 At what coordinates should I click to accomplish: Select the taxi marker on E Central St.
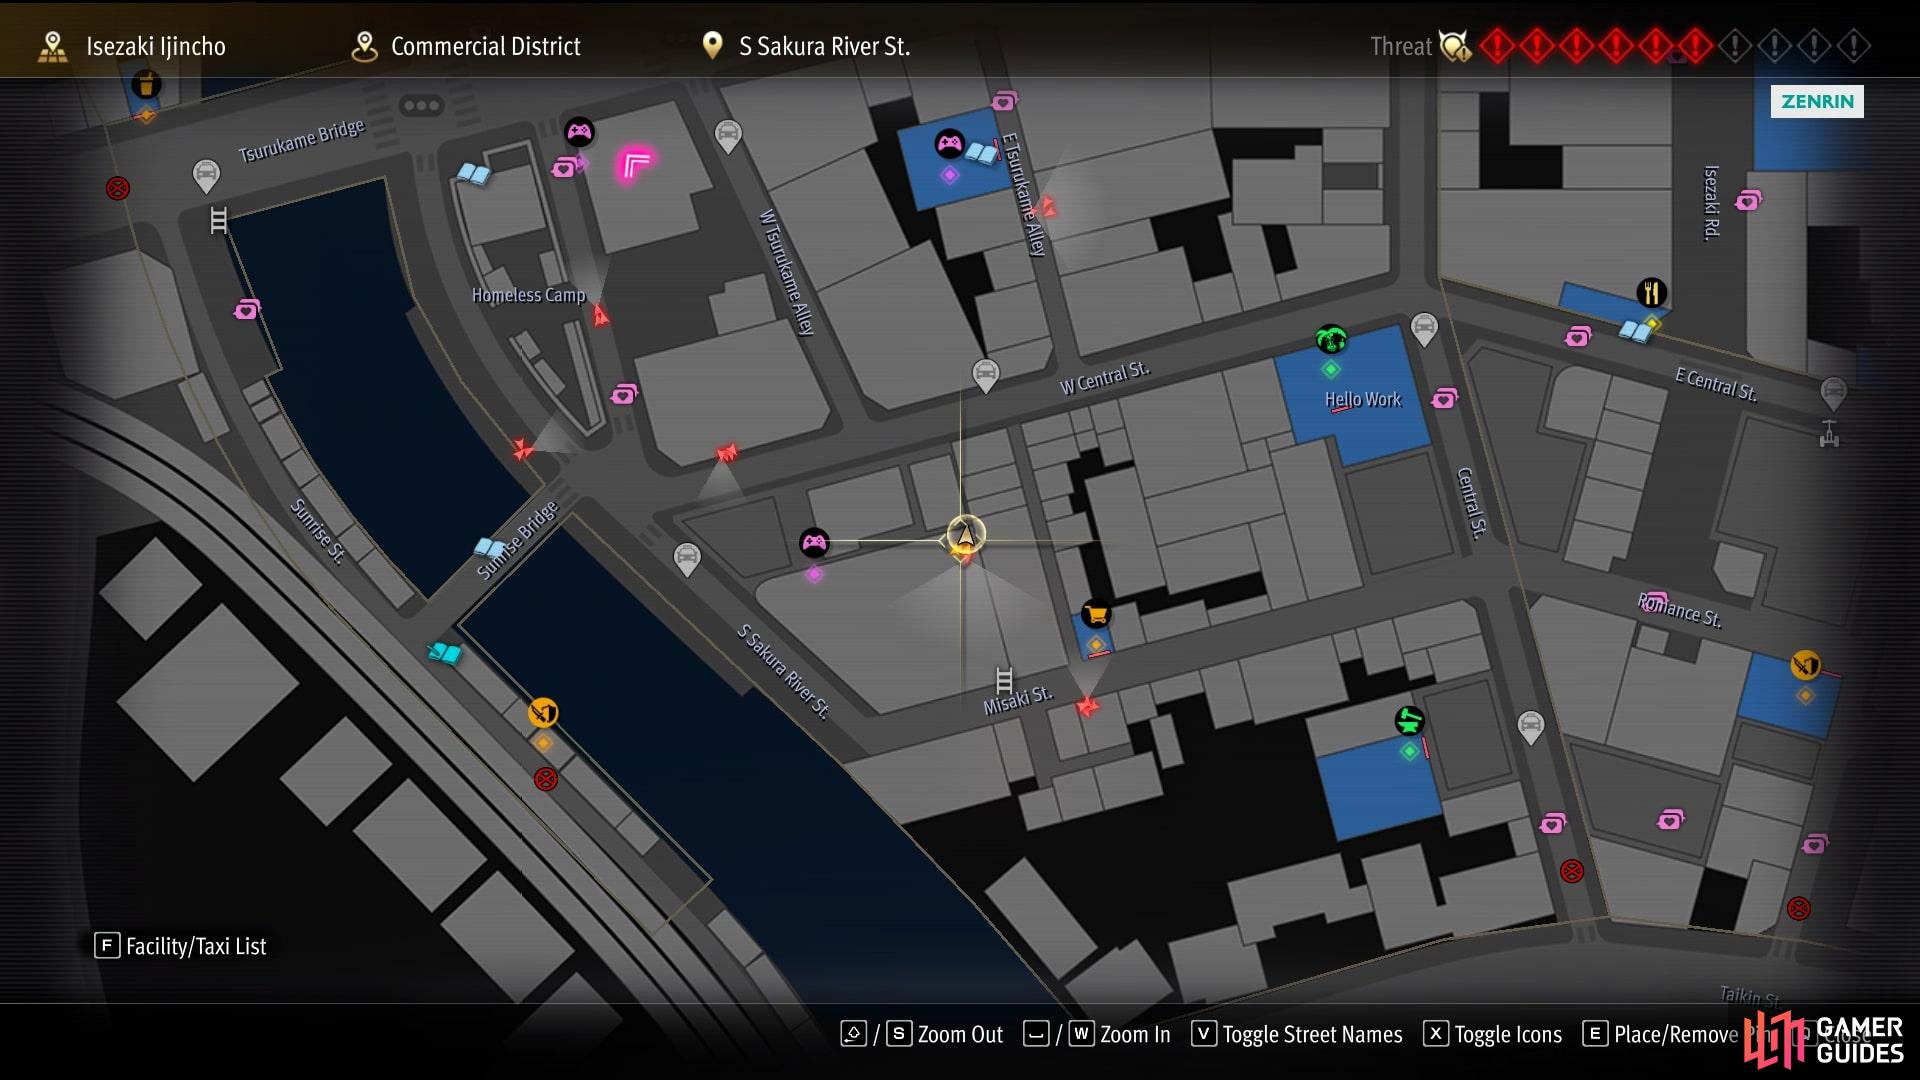pyautogui.click(x=1833, y=393)
